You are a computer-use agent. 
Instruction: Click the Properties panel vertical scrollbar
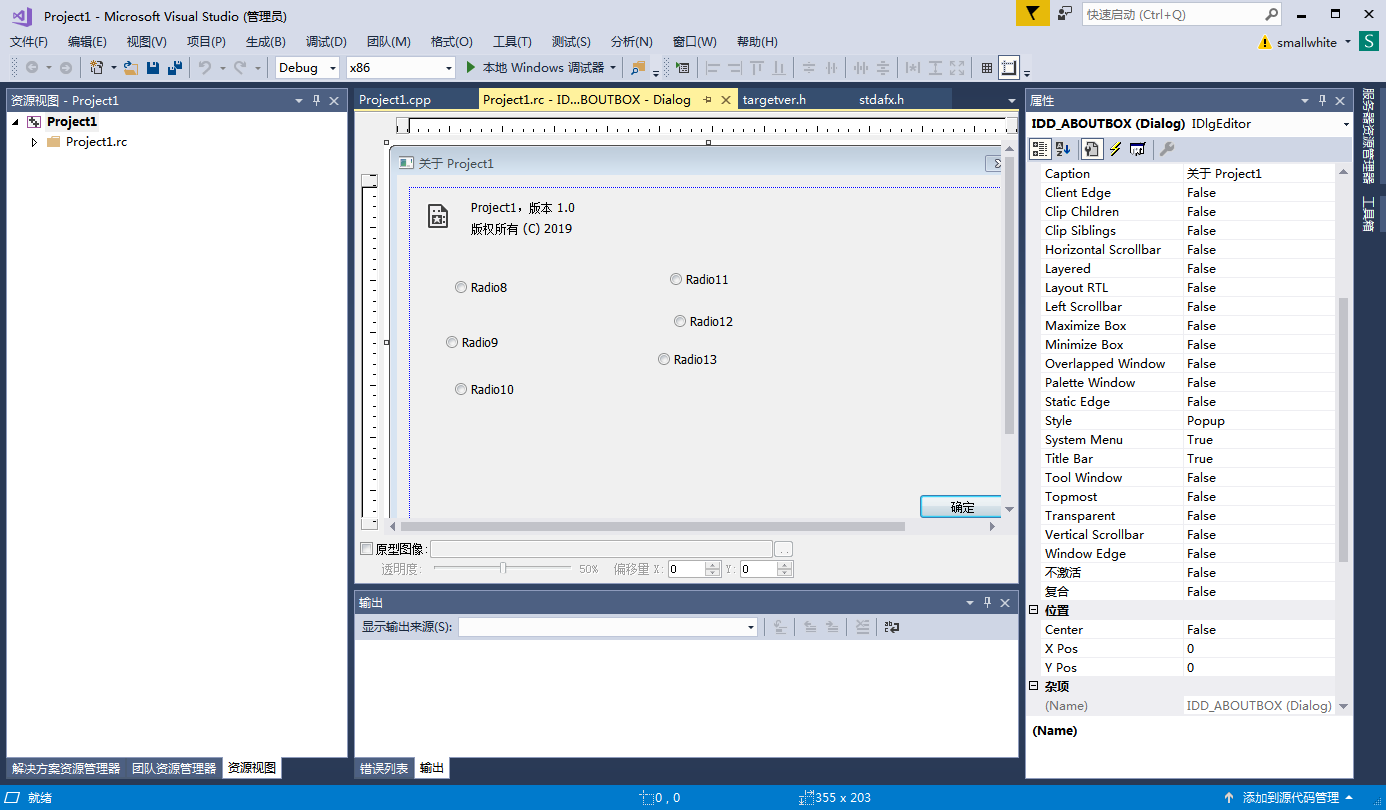(x=1343, y=430)
